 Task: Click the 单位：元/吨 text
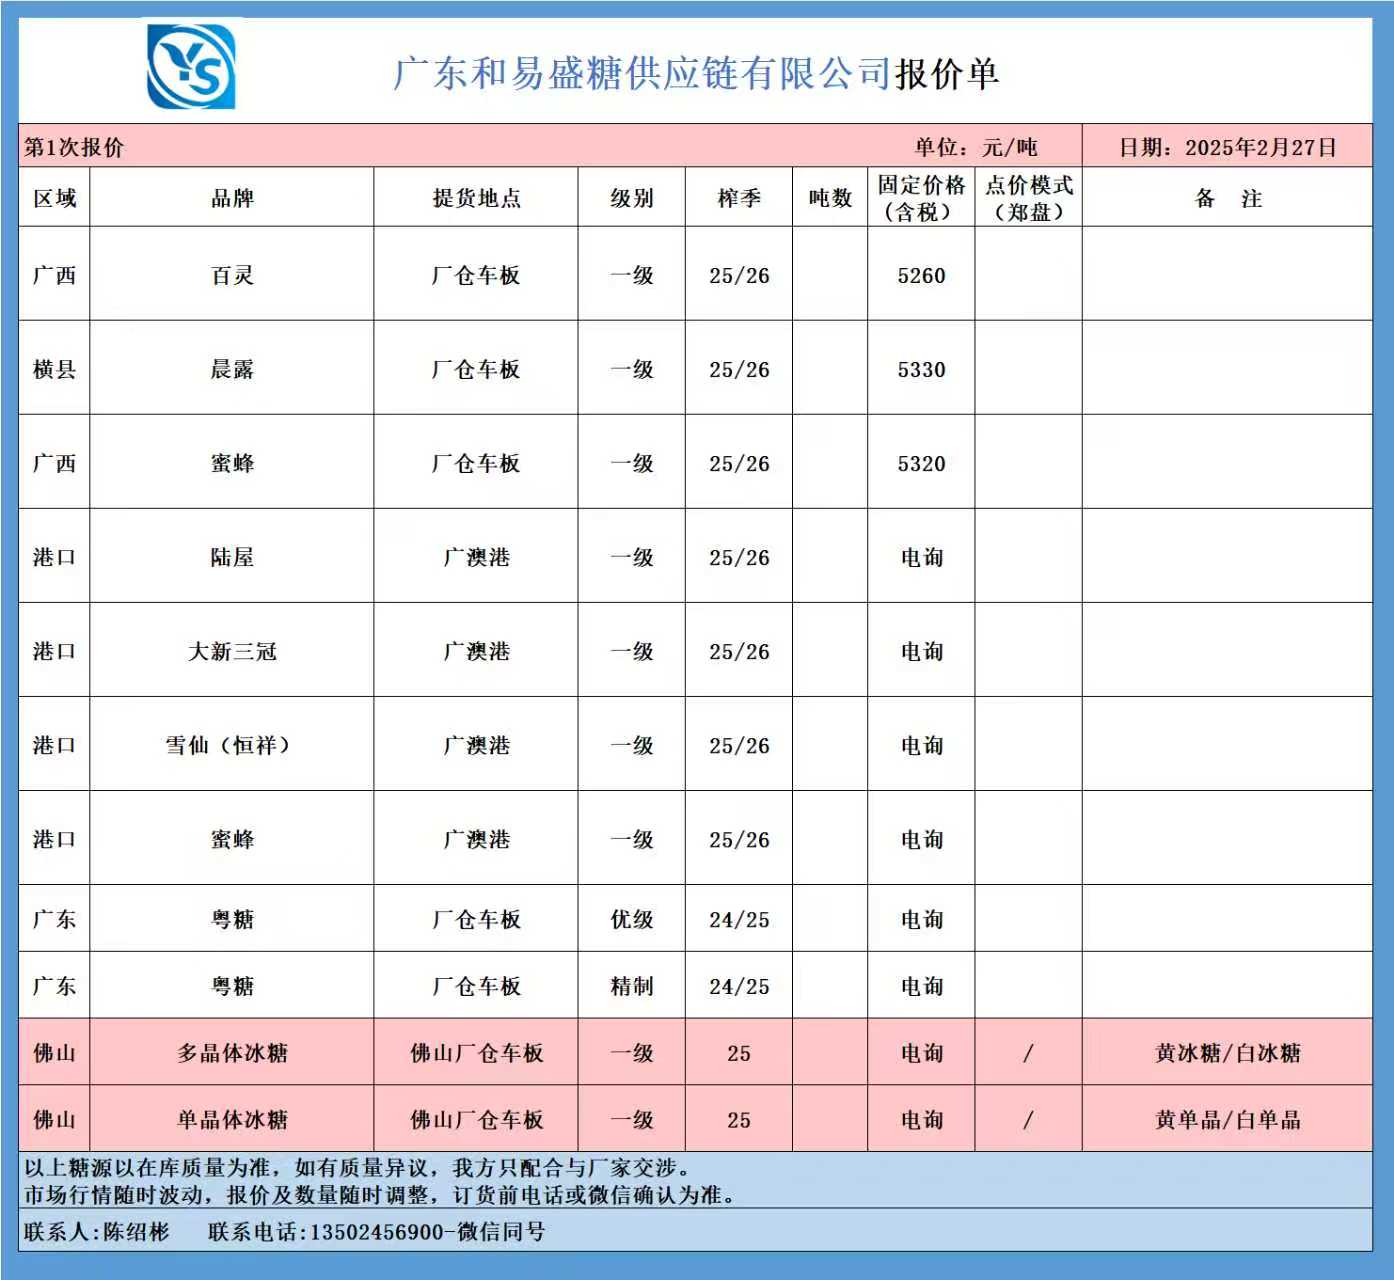coord(975,148)
